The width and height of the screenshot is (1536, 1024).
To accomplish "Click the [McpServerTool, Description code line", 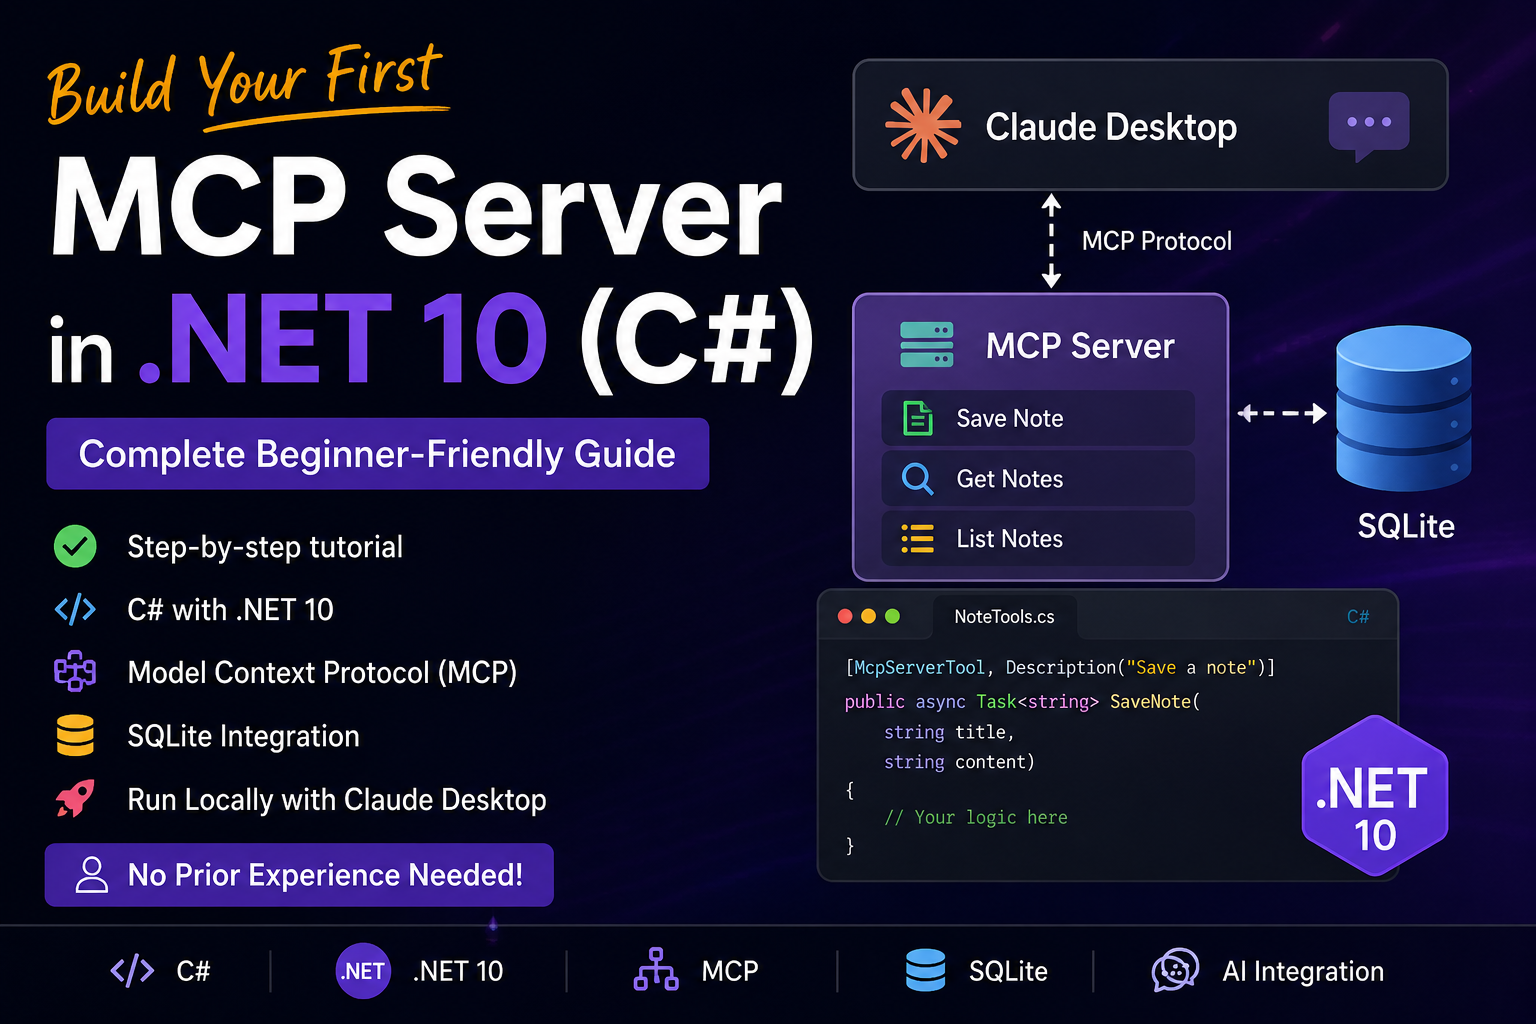I will tap(1059, 667).
